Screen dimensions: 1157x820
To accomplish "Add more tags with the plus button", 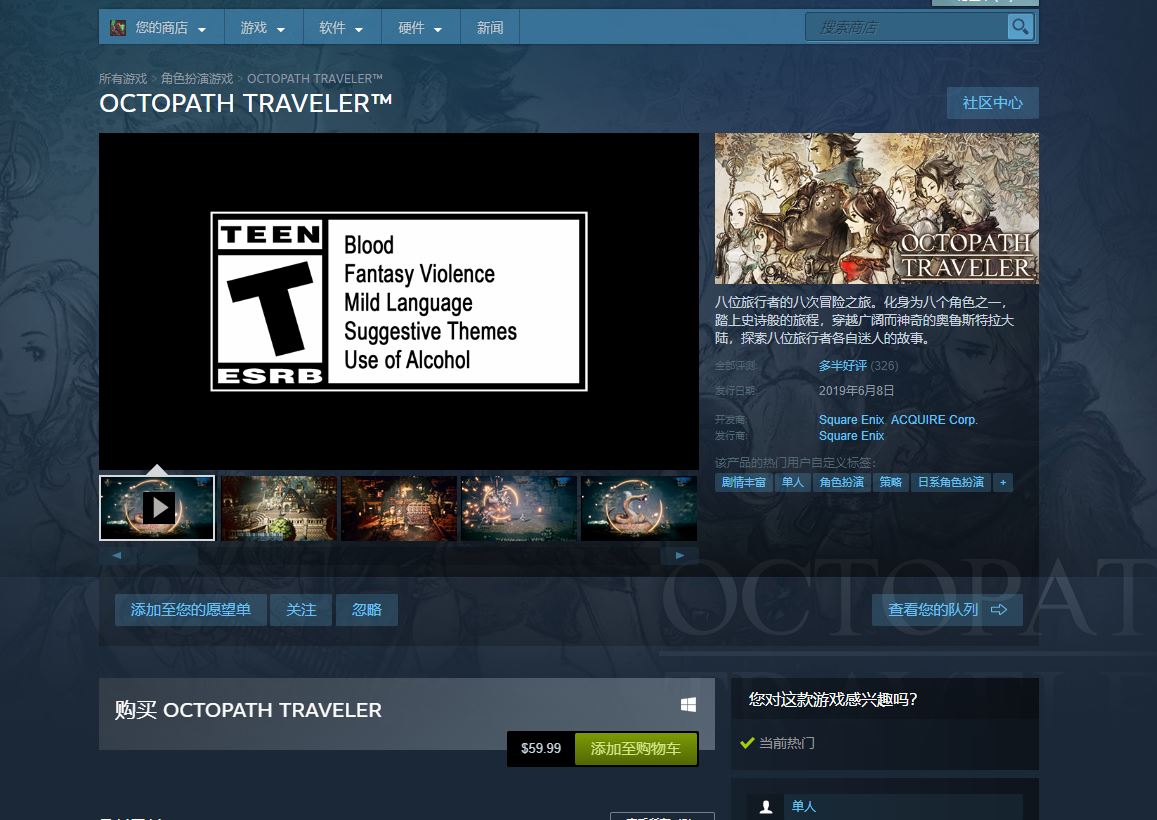I will (x=1003, y=483).
